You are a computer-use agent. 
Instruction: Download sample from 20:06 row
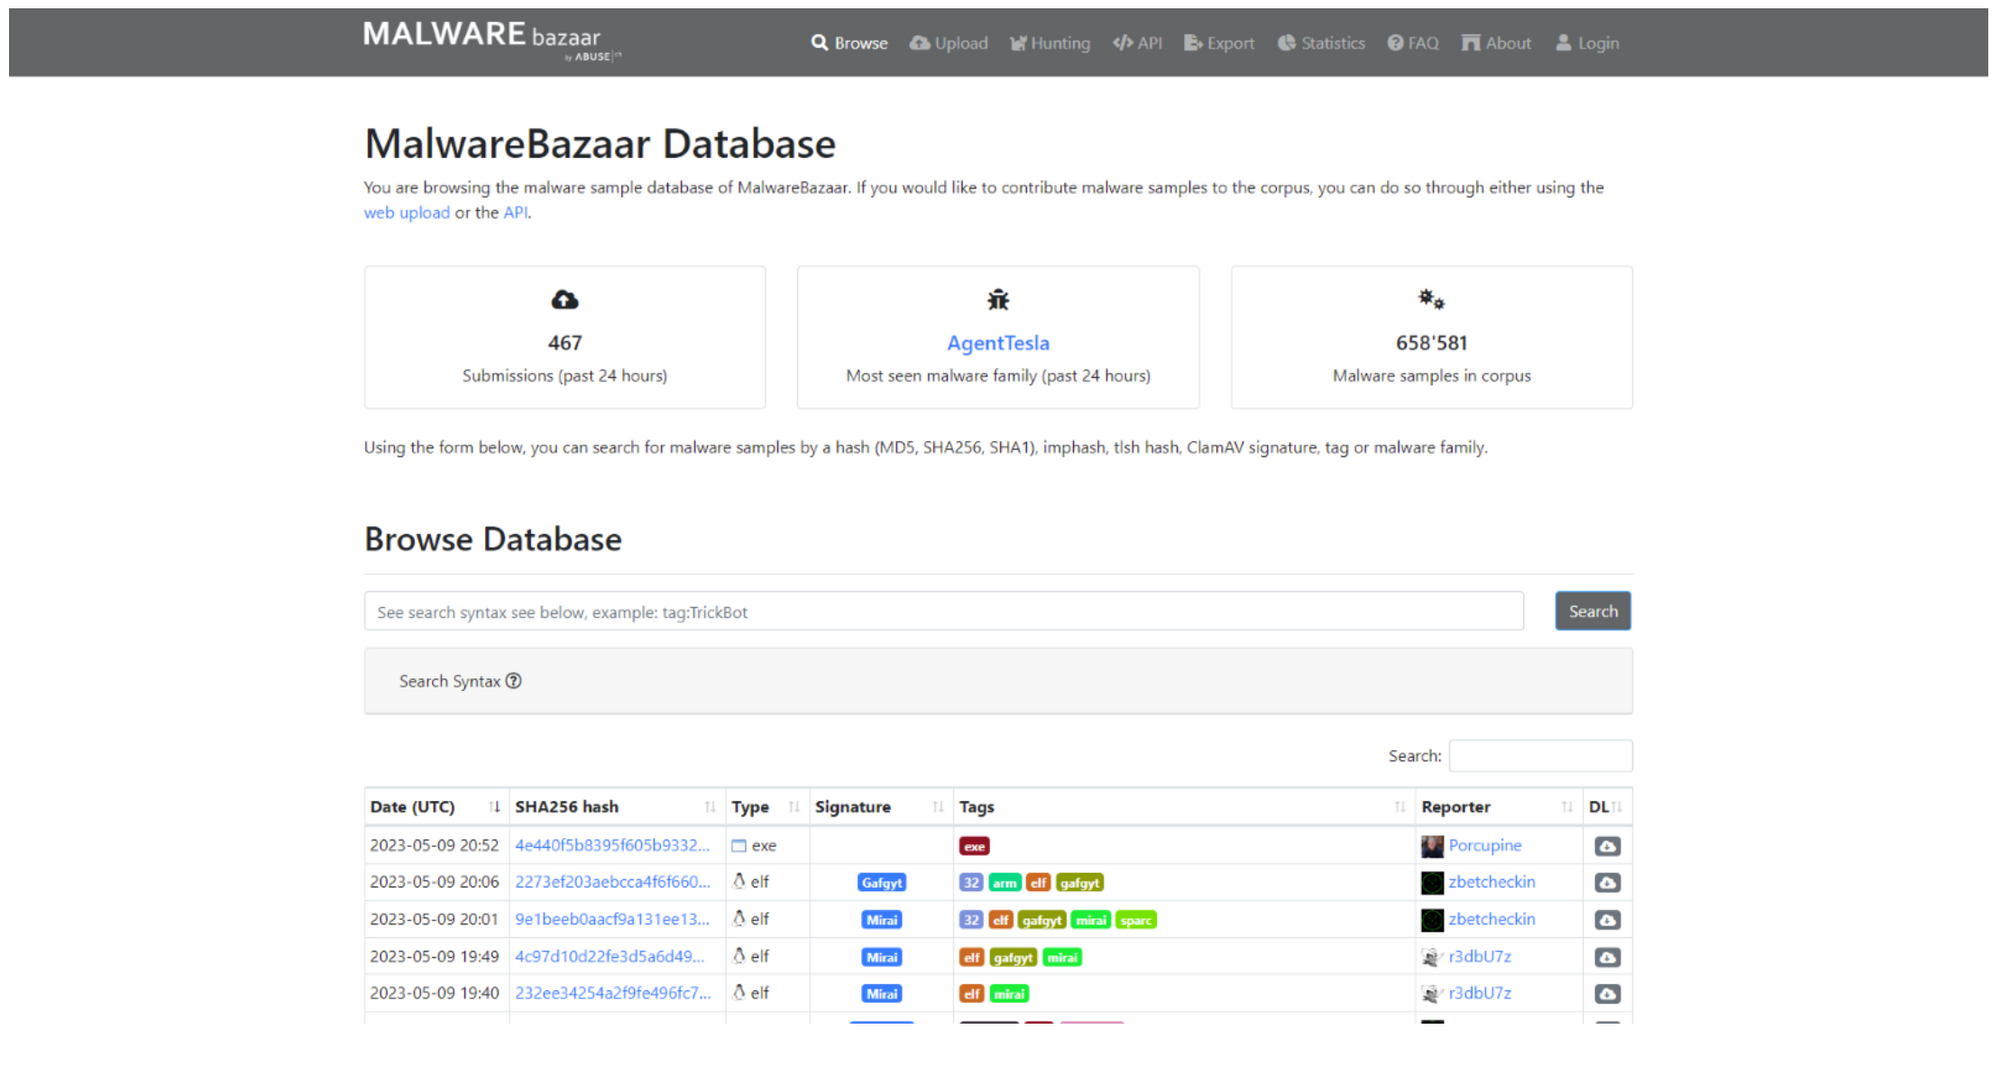click(1607, 883)
